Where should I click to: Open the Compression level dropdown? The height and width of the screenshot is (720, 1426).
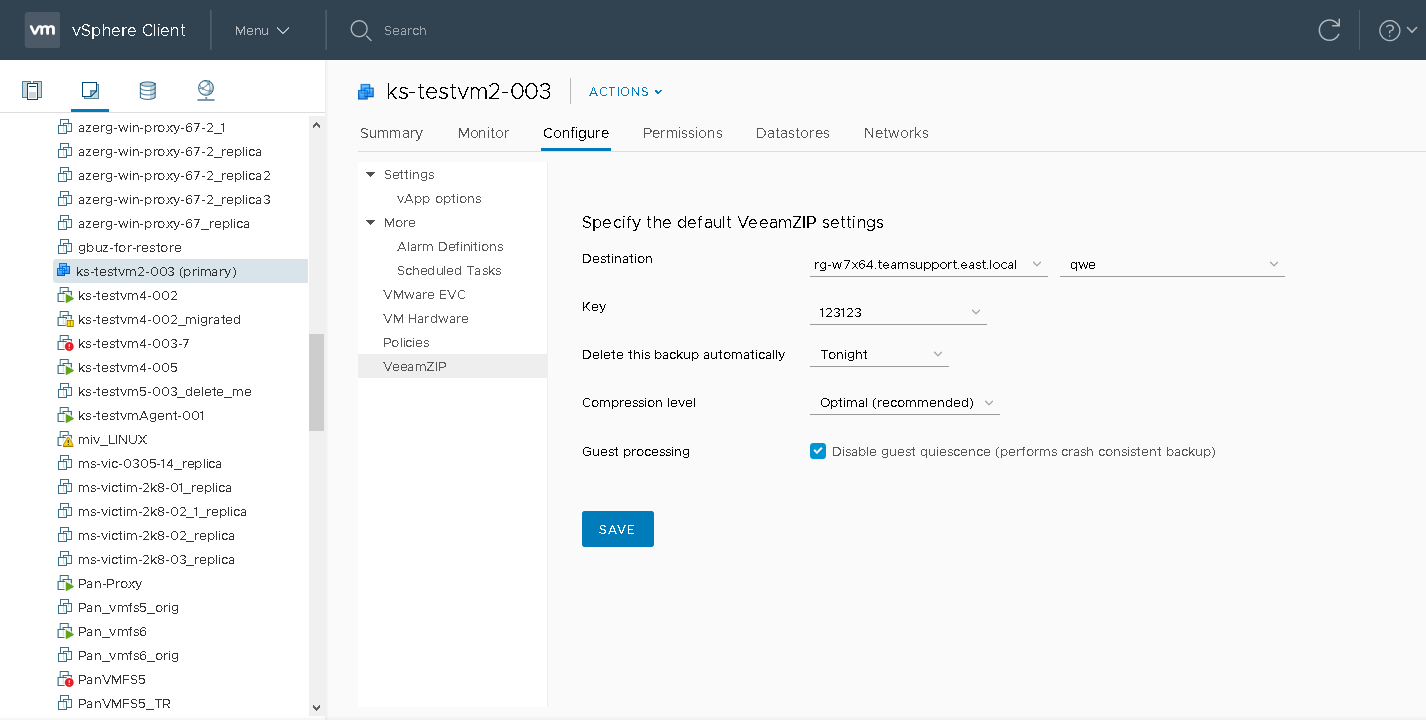(904, 403)
